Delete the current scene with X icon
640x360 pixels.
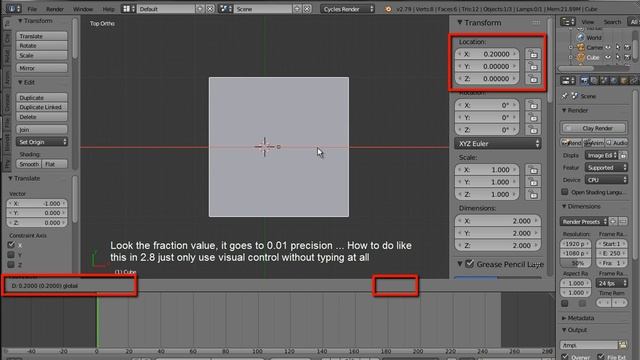pos(307,9)
